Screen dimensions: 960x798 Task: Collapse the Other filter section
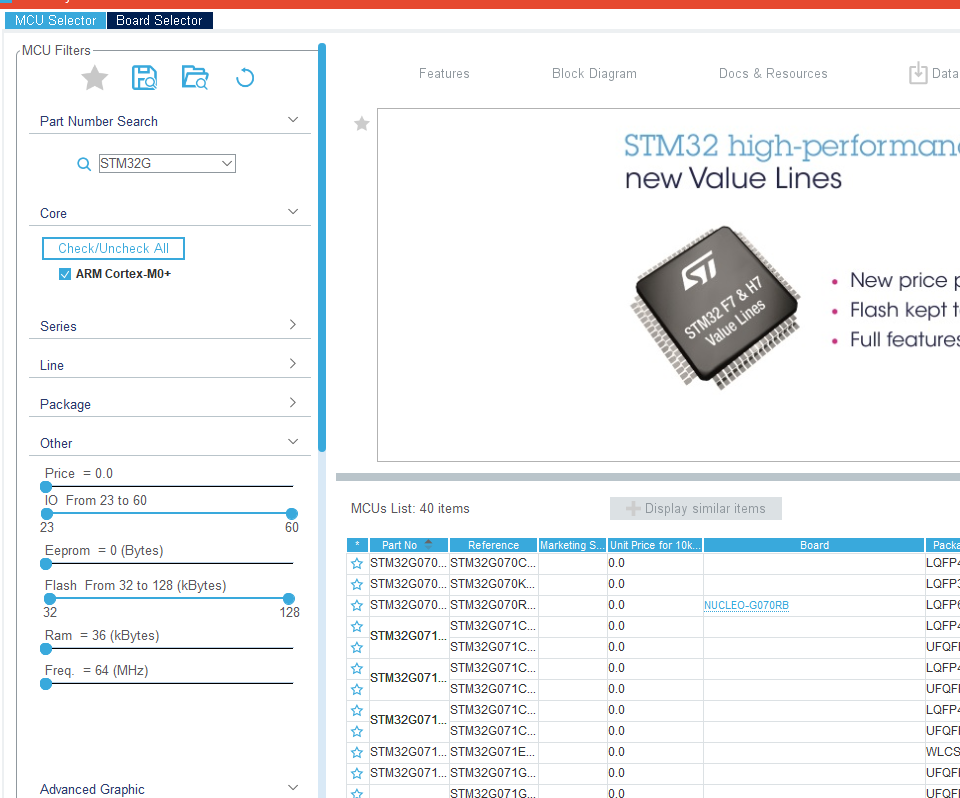coord(293,442)
